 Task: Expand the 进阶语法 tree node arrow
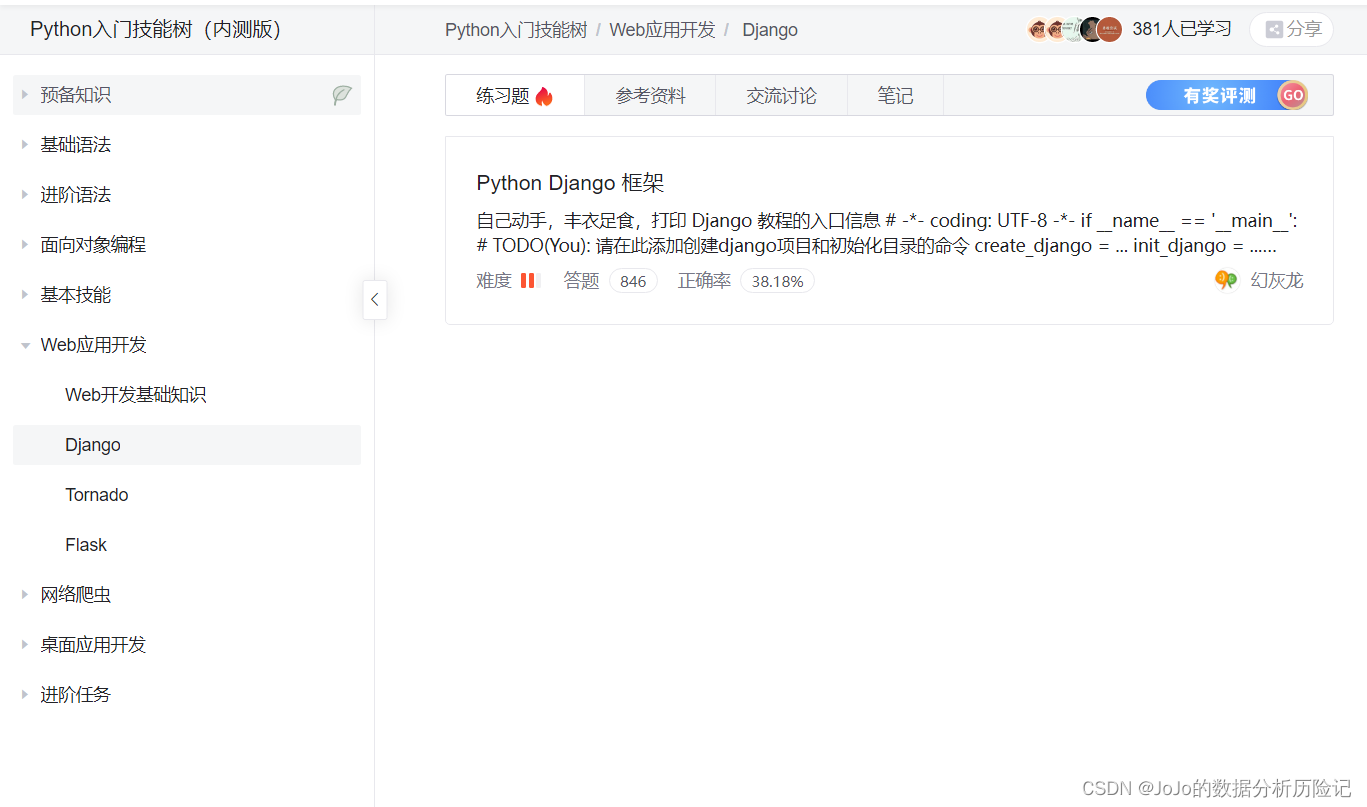(x=25, y=195)
